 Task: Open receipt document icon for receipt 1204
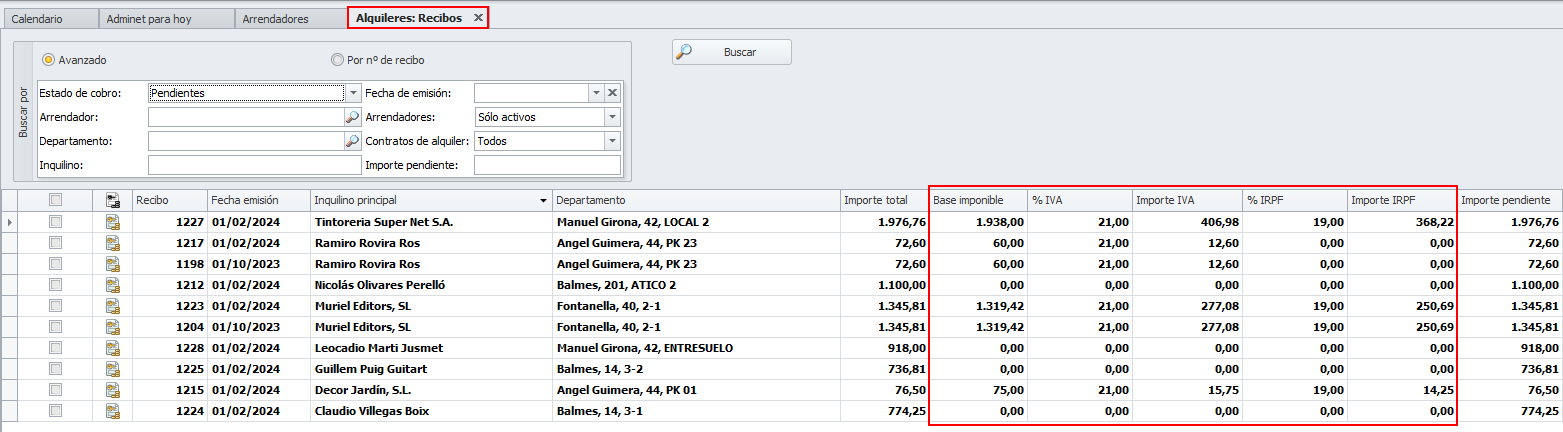[113, 326]
